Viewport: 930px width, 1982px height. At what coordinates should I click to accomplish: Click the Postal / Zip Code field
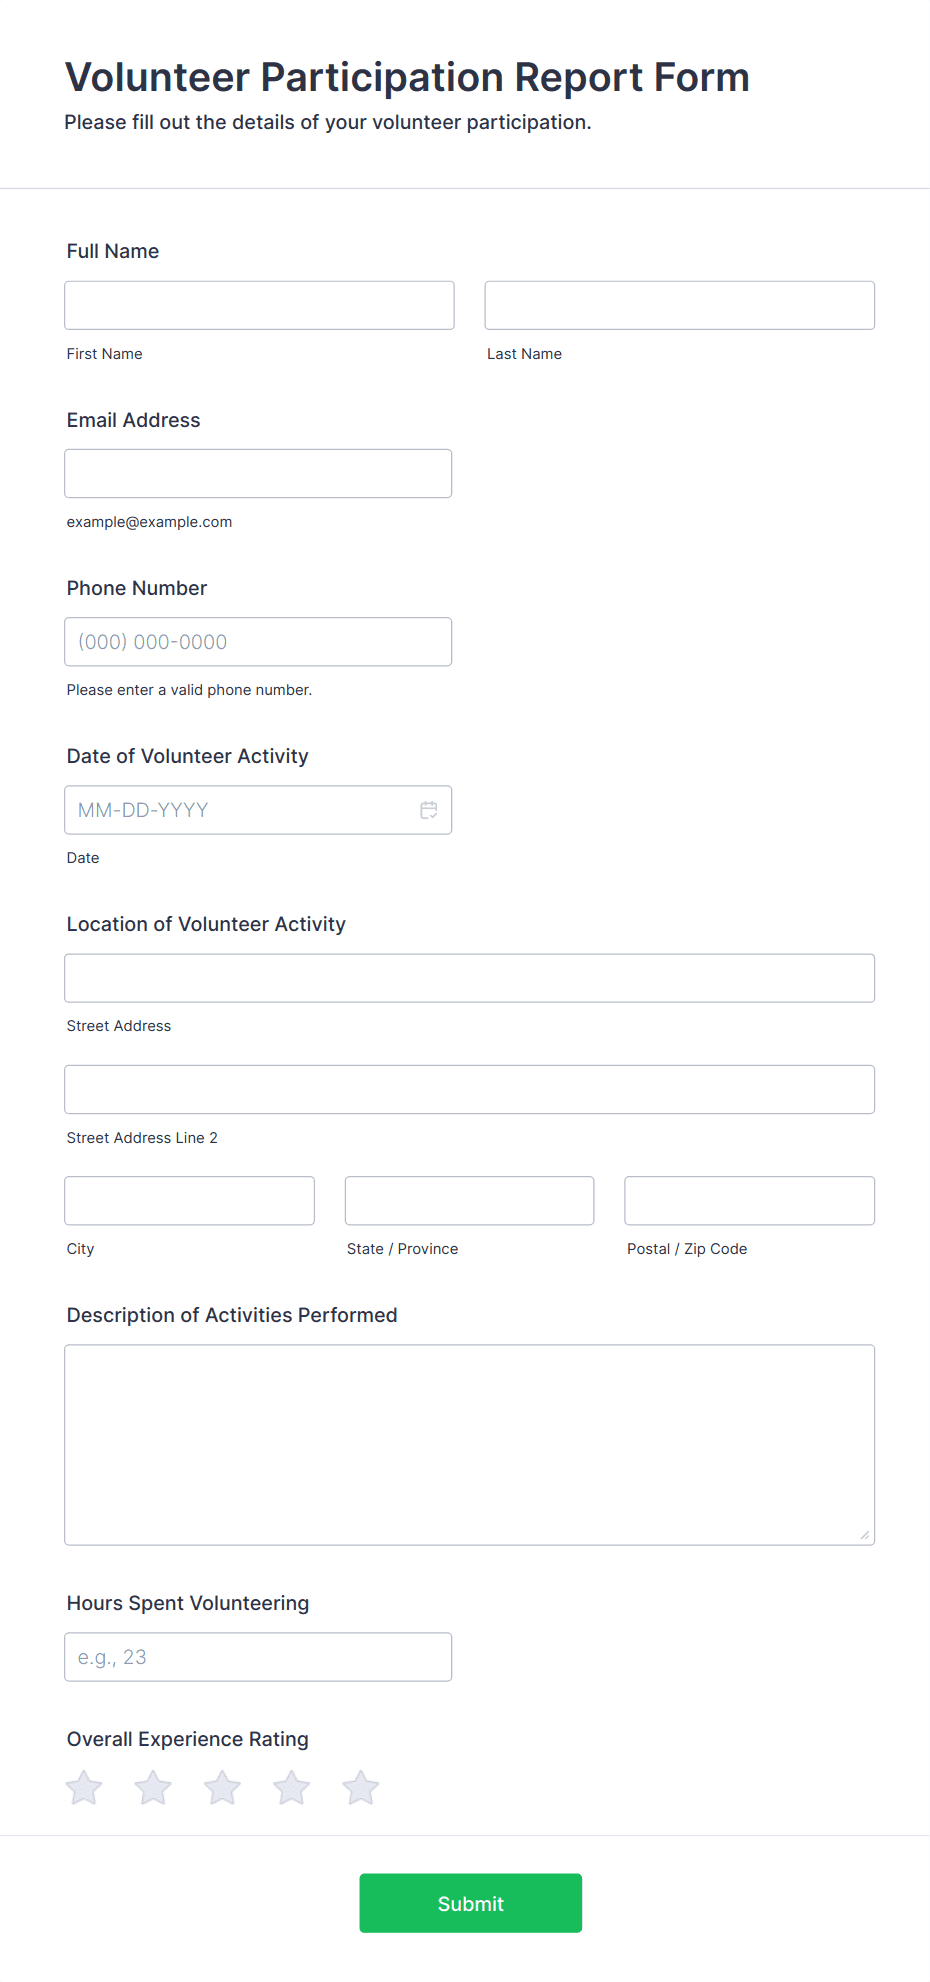tap(748, 1200)
